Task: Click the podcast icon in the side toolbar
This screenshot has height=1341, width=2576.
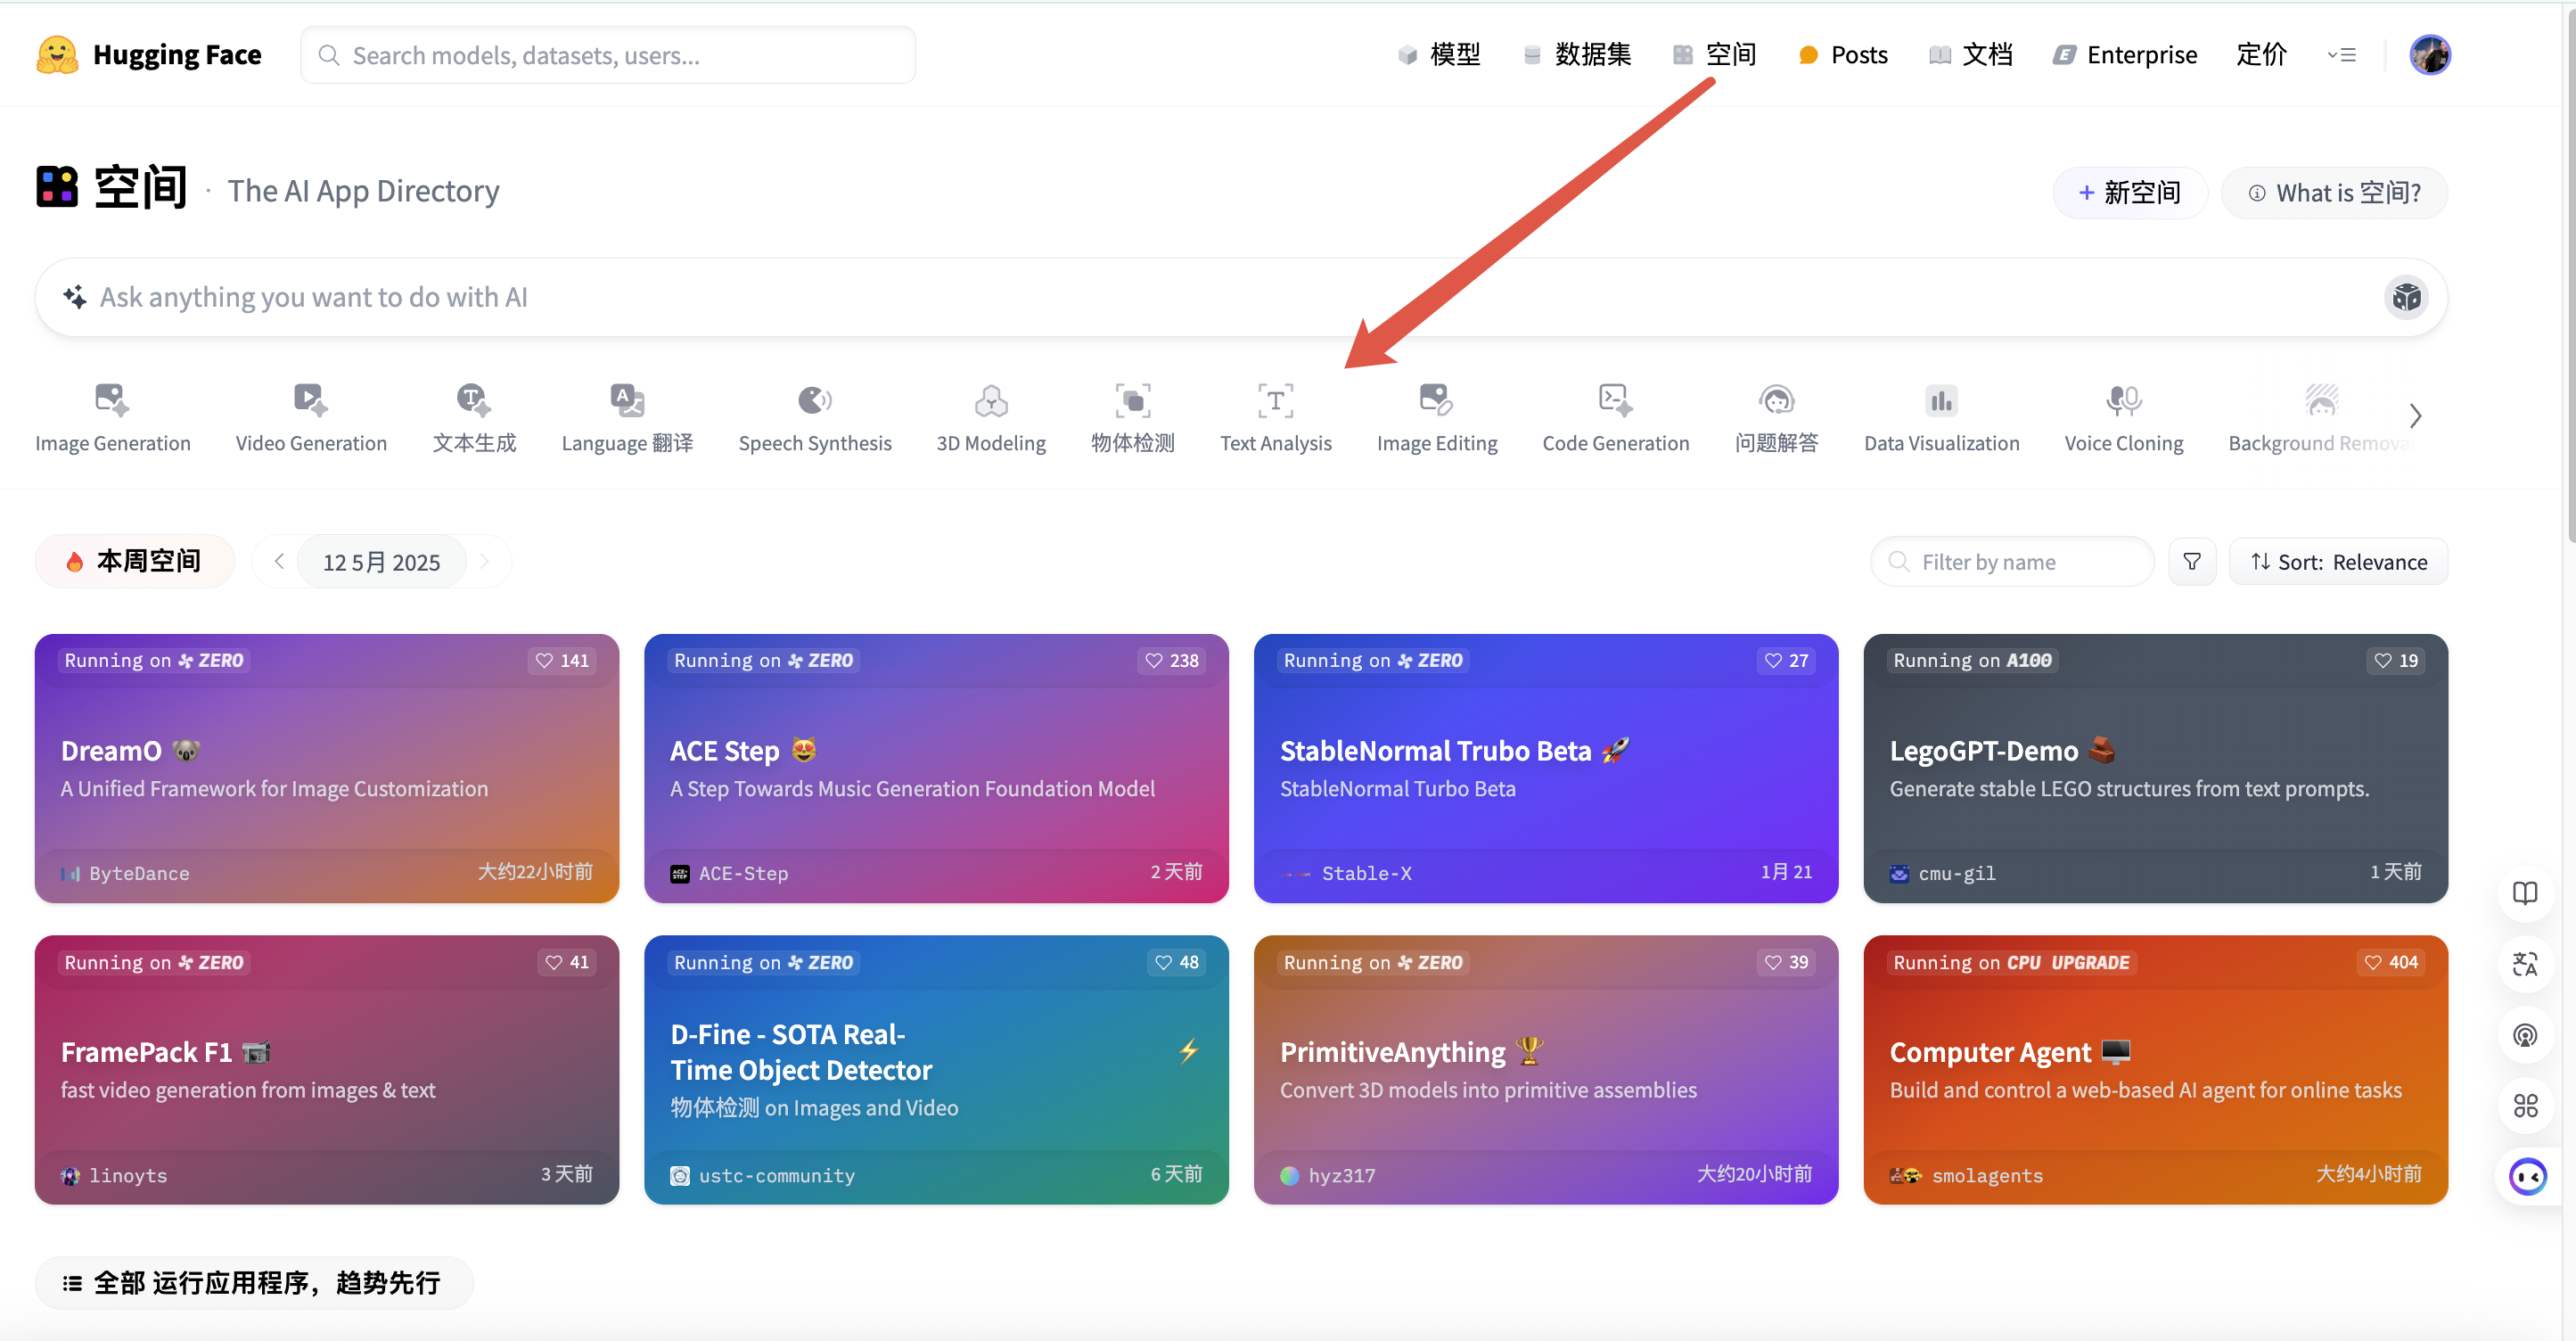Action: (x=2525, y=1035)
